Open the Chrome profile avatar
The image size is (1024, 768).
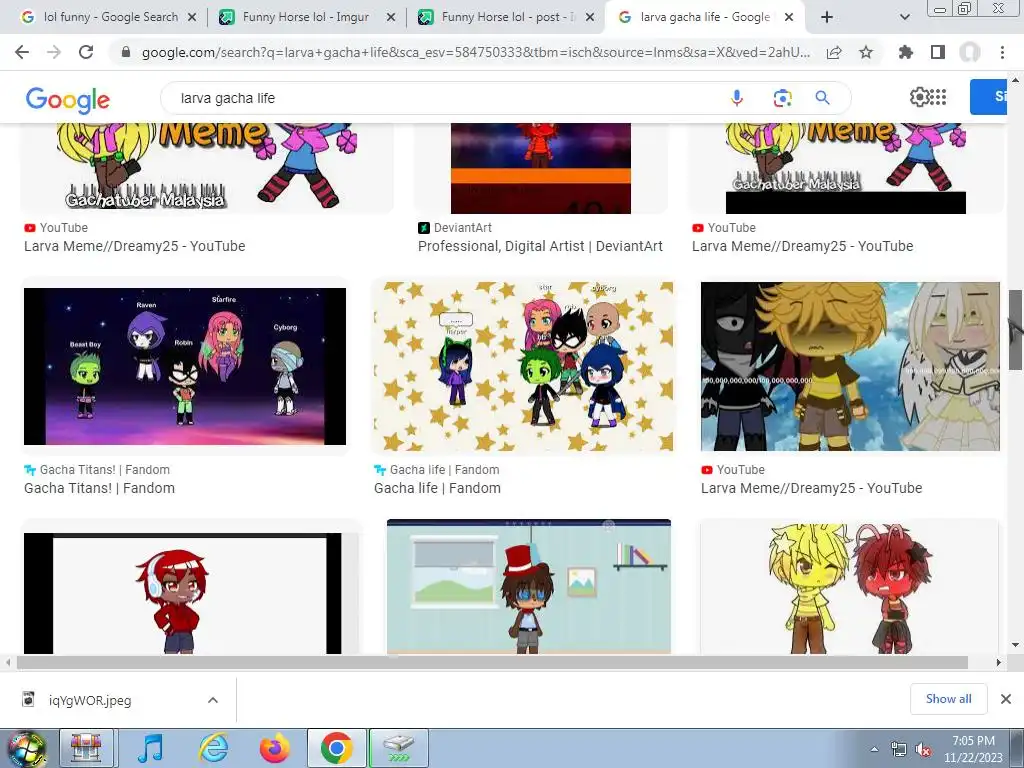click(x=970, y=52)
